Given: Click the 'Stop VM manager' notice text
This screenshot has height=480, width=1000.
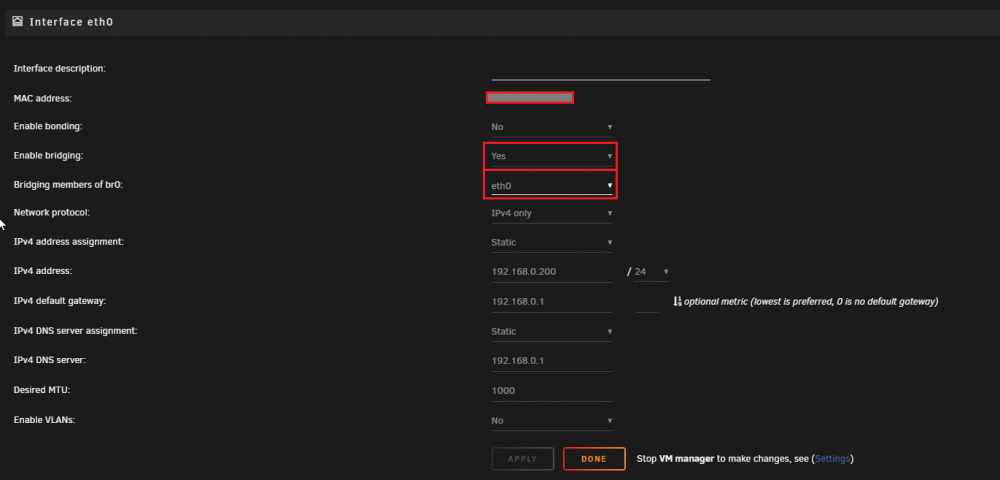Looking at the screenshot, I should tap(745, 458).
